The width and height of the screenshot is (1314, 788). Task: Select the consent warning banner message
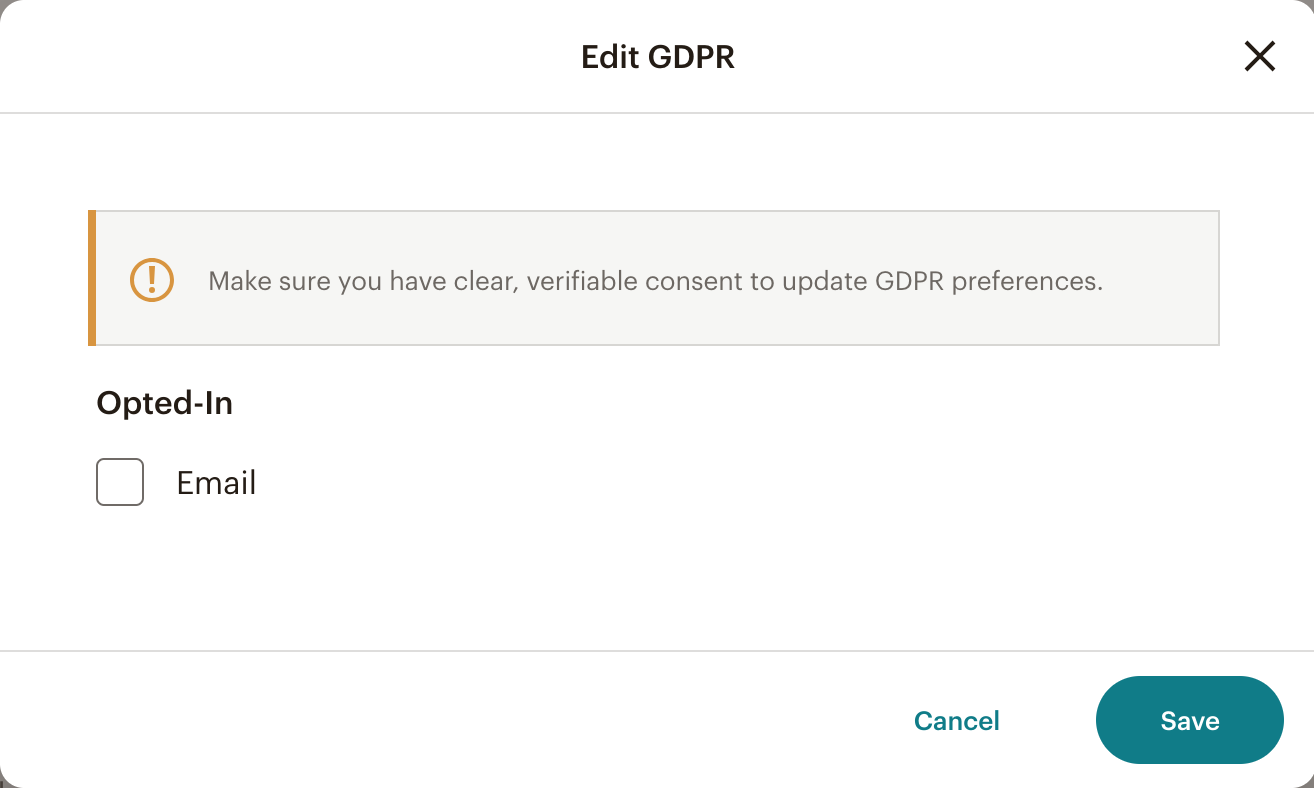[x=655, y=281]
